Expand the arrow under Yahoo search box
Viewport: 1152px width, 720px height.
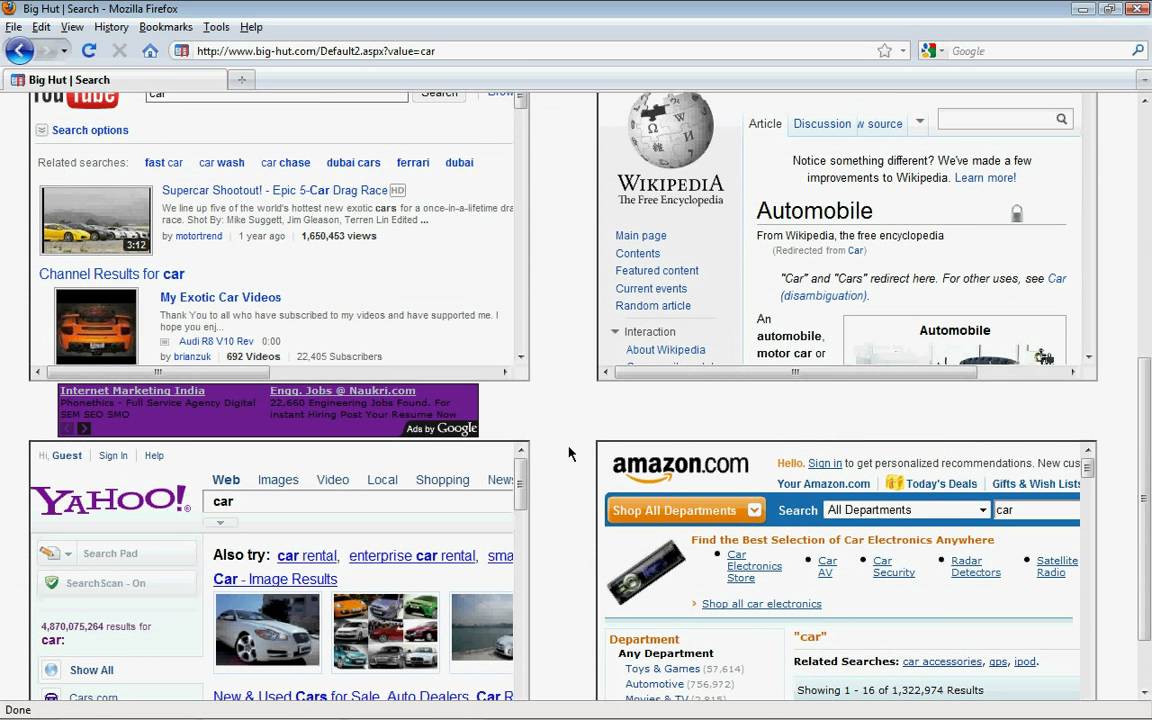tap(220, 523)
